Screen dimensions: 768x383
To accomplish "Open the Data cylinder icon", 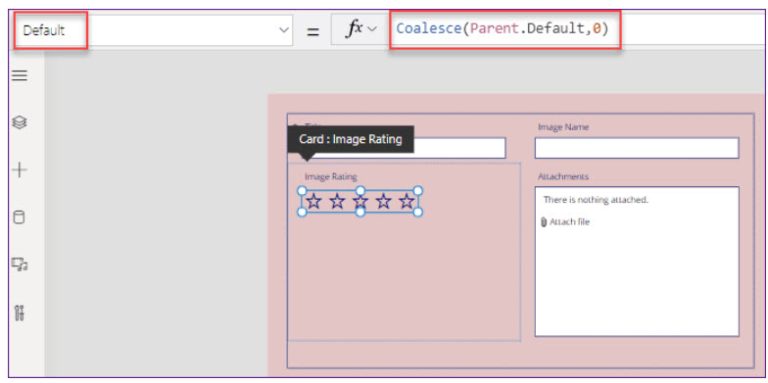I will coord(19,217).
